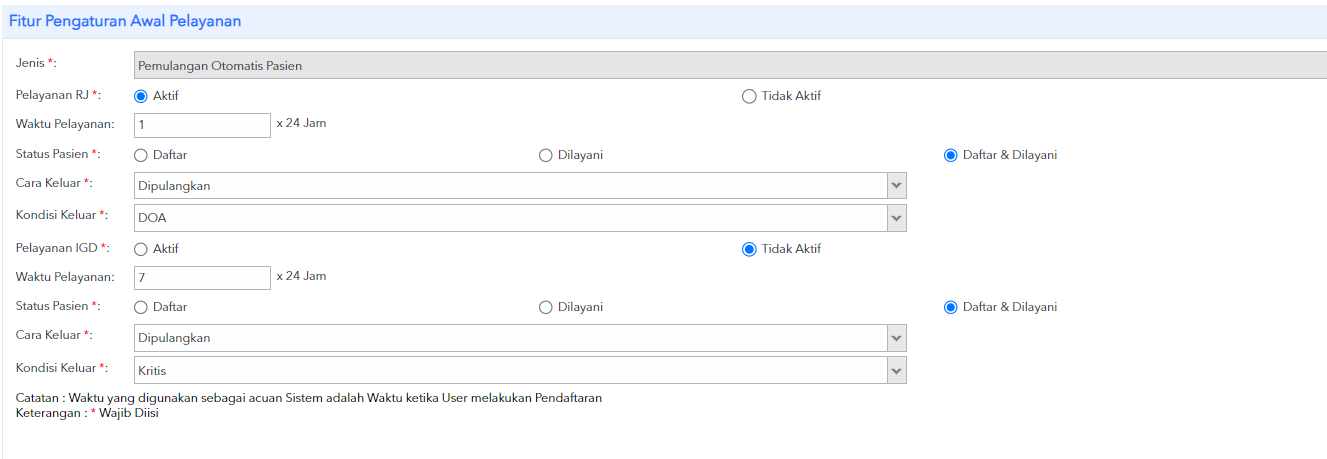Viewport: 1327px width, 459px height.
Task: Open Kondisi Keluar Kritis dropdown arrow
Action: pyautogui.click(x=896, y=370)
